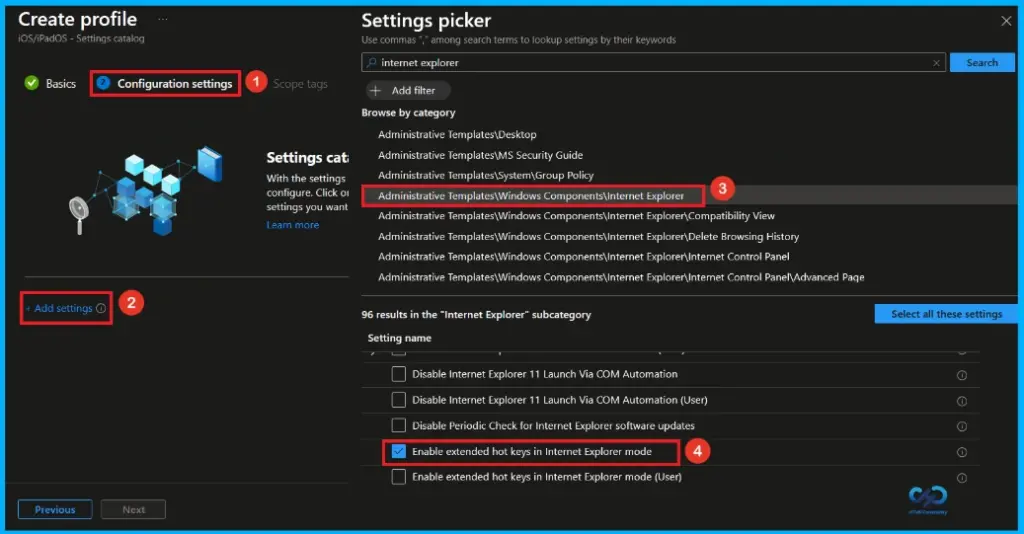Screen dimensions: 1024x534
Task: Click inside the settings search input field
Action: [653, 63]
